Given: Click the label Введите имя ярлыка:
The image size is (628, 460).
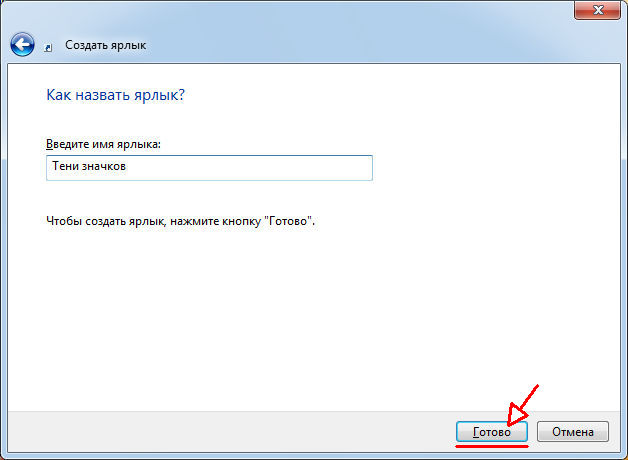Looking at the screenshot, I should (x=103, y=144).
